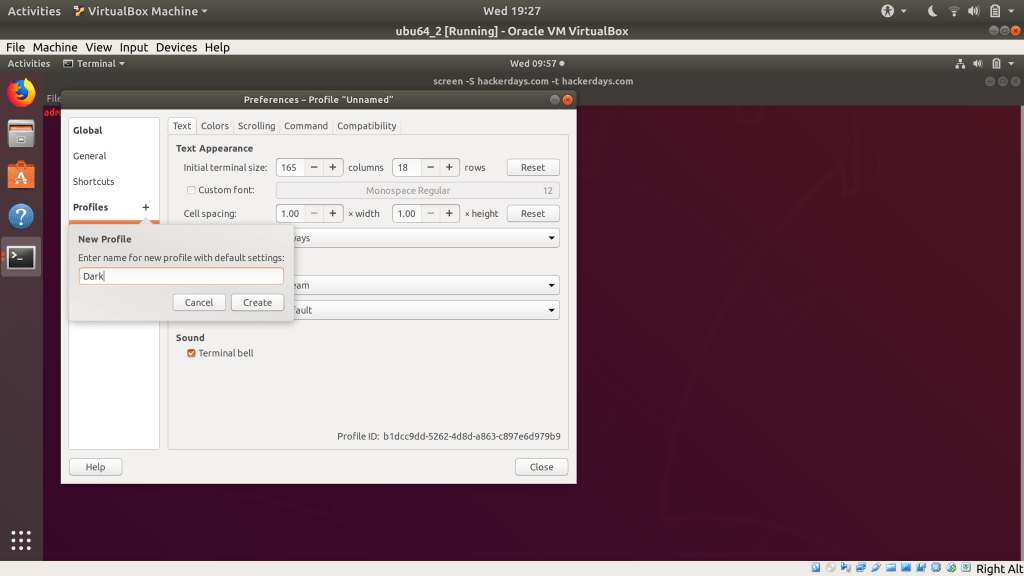Click Create to confirm the new profile
Image resolution: width=1024 pixels, height=576 pixels.
pyautogui.click(x=257, y=301)
